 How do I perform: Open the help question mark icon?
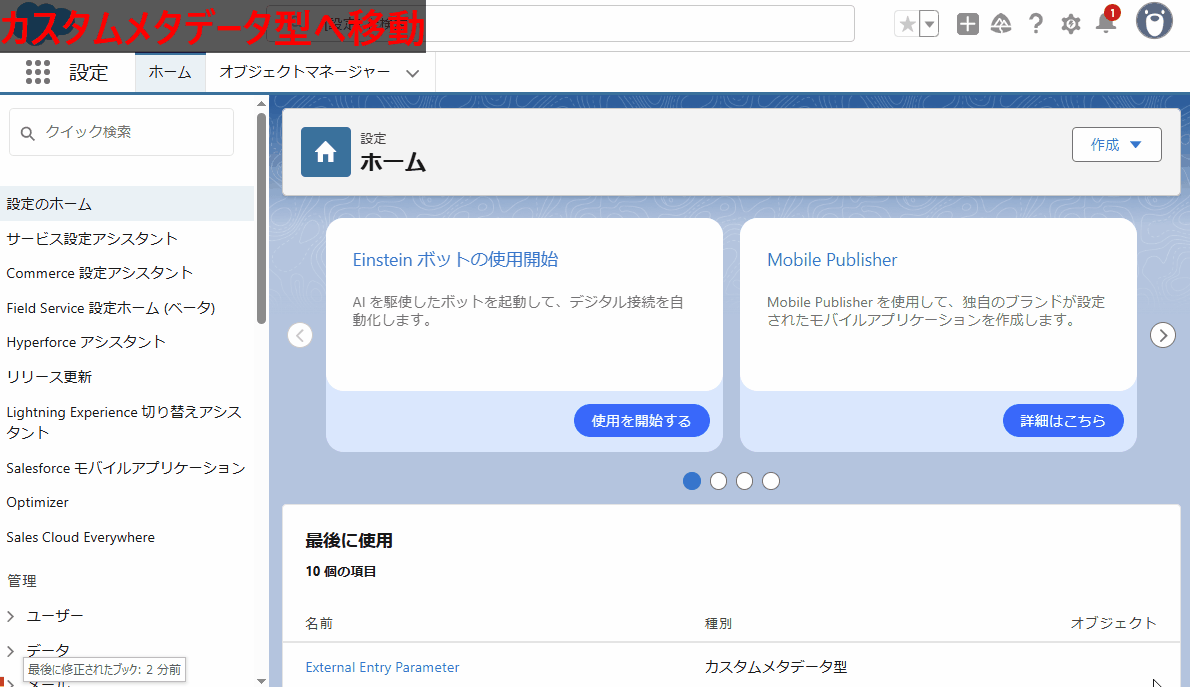click(1036, 24)
